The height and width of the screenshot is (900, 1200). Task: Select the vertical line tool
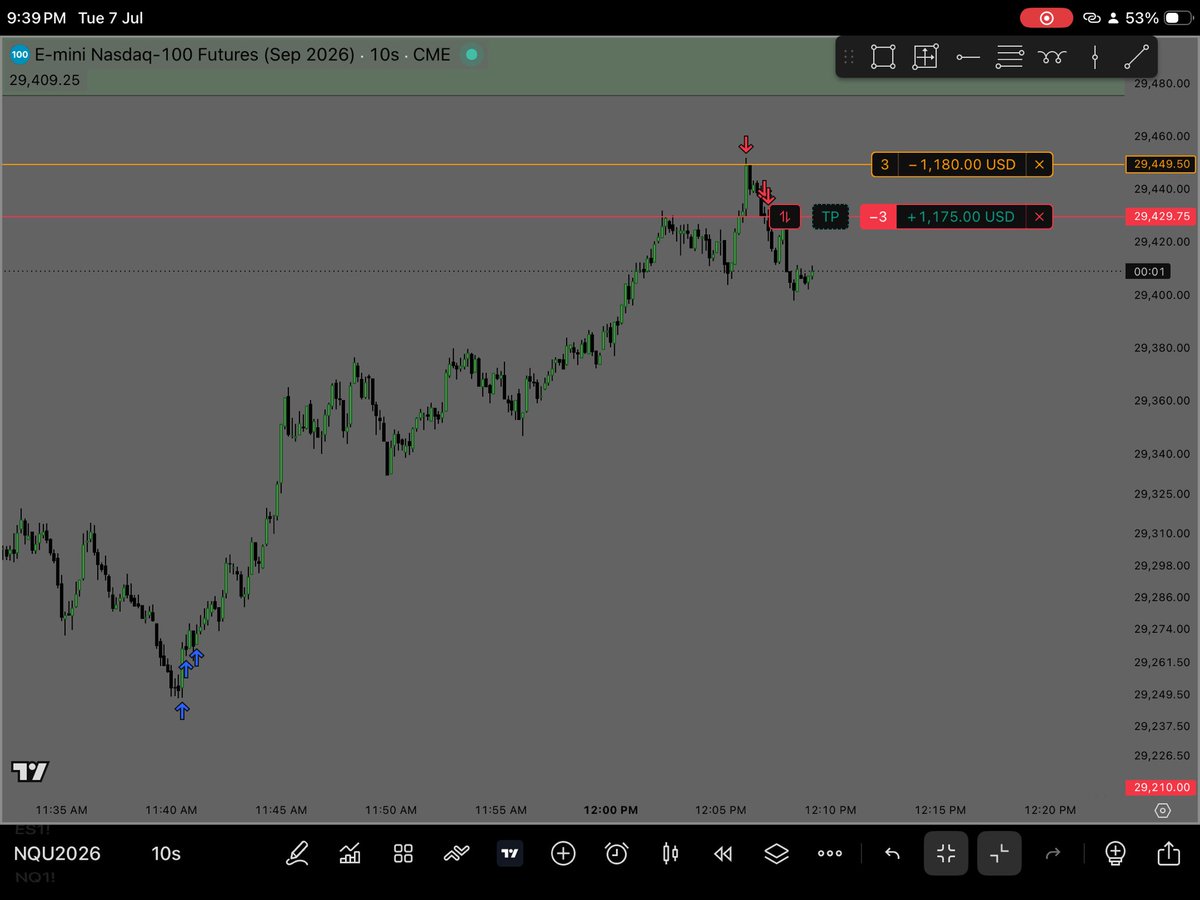[x=1095, y=58]
